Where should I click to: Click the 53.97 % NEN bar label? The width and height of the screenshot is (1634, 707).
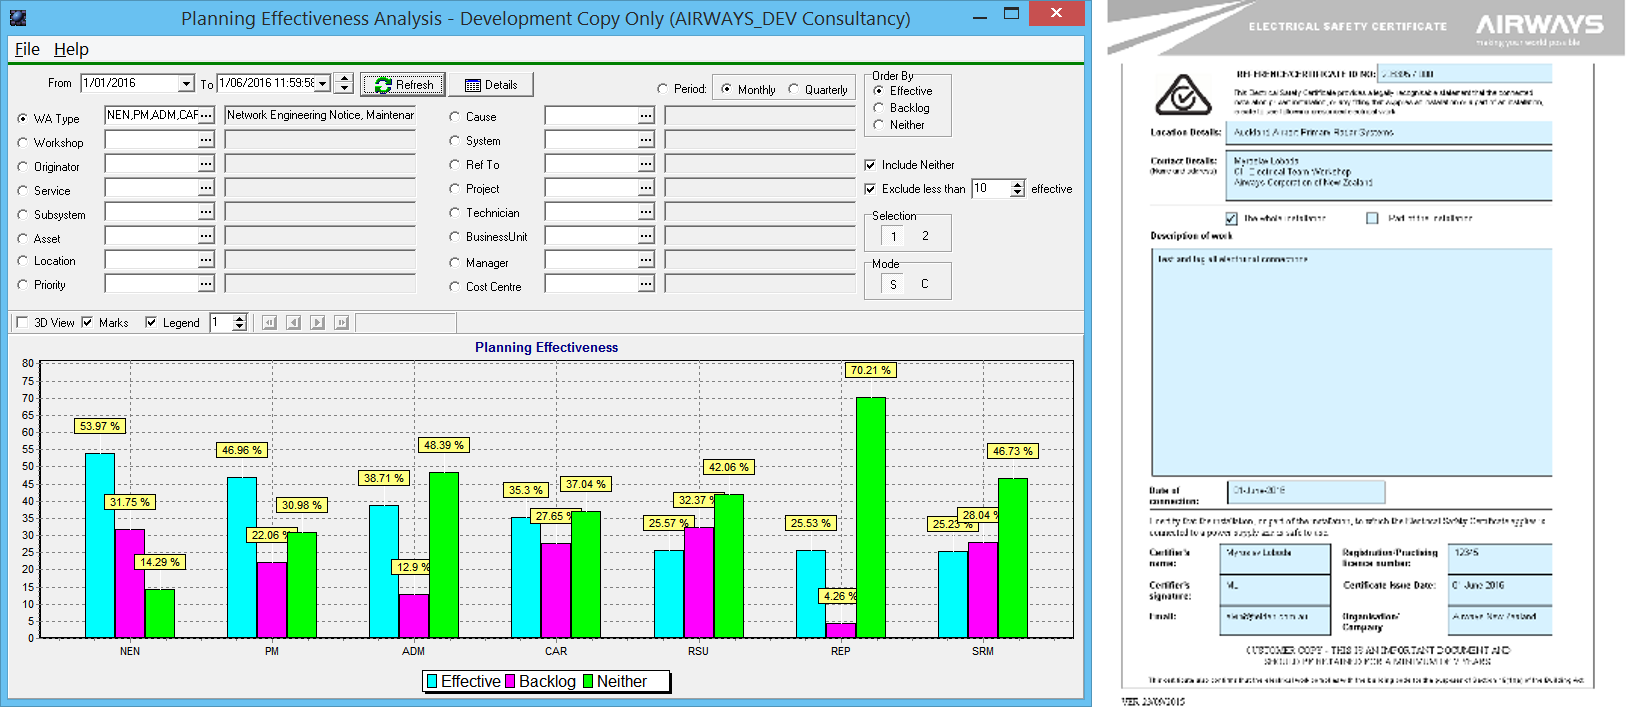100,426
